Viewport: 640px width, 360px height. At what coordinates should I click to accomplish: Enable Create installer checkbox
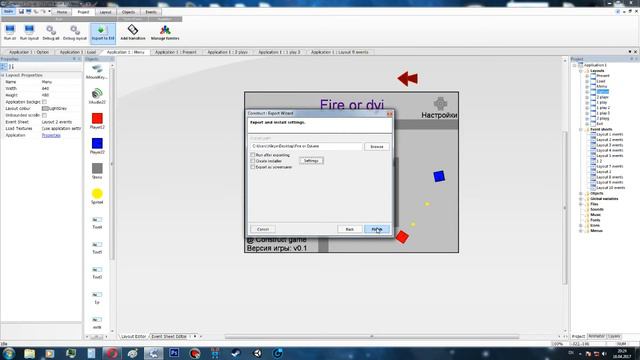pyautogui.click(x=253, y=161)
